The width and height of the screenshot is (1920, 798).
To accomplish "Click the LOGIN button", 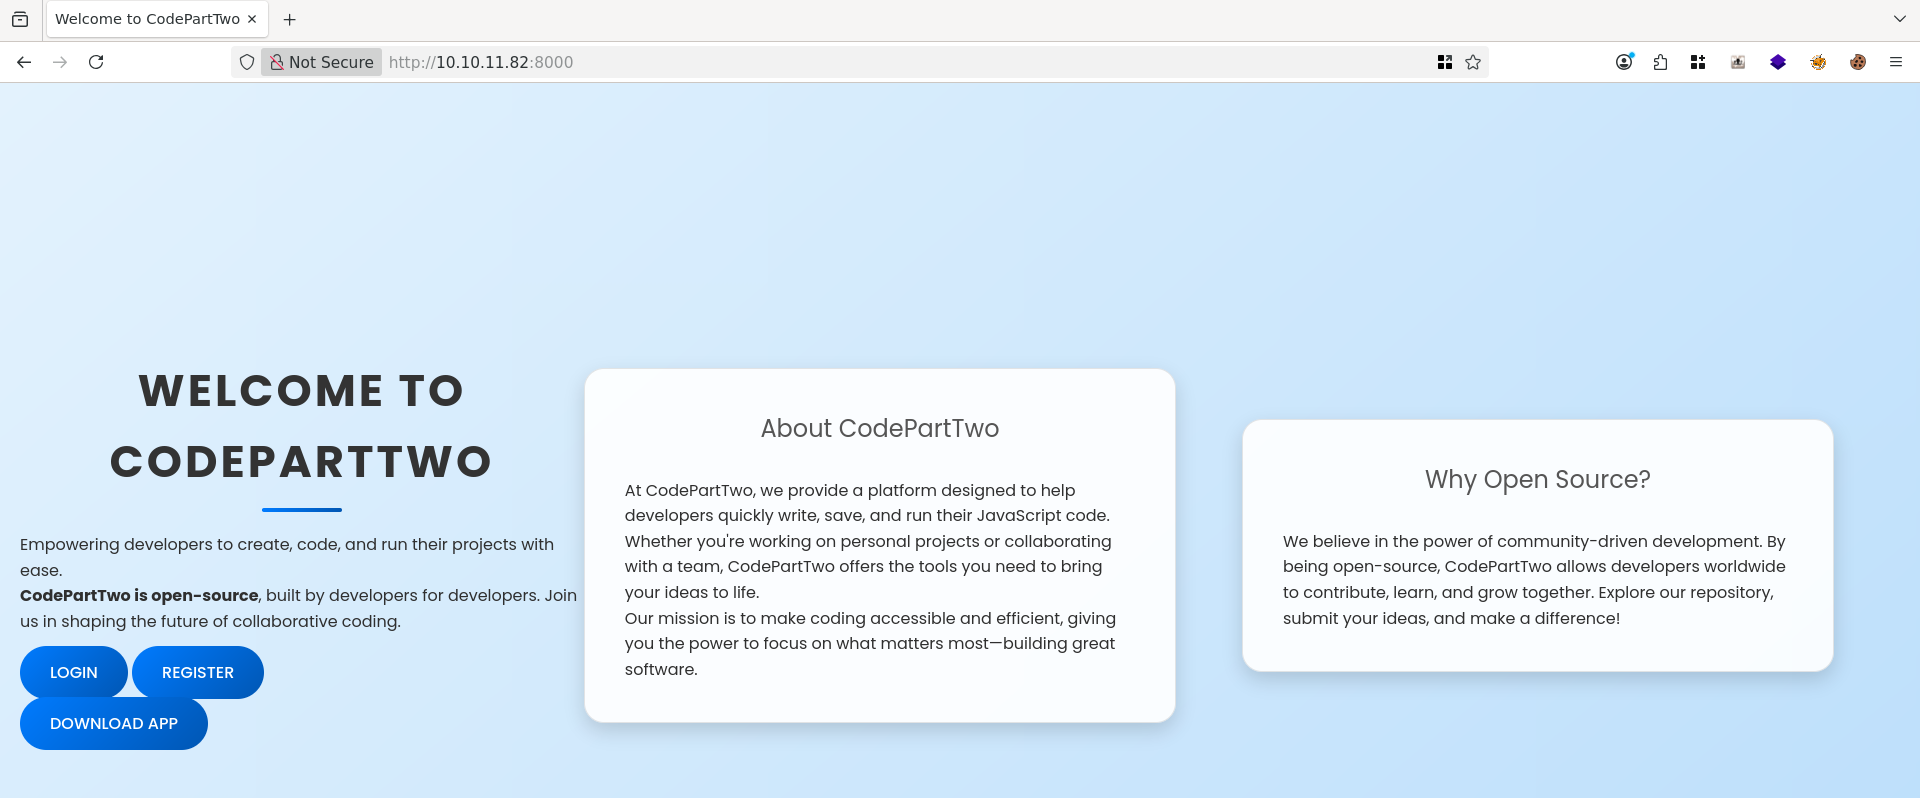I will 74,672.
